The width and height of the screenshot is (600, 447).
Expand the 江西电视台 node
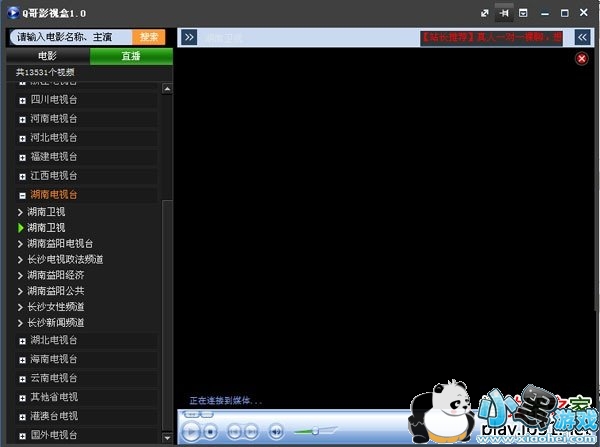(23, 177)
